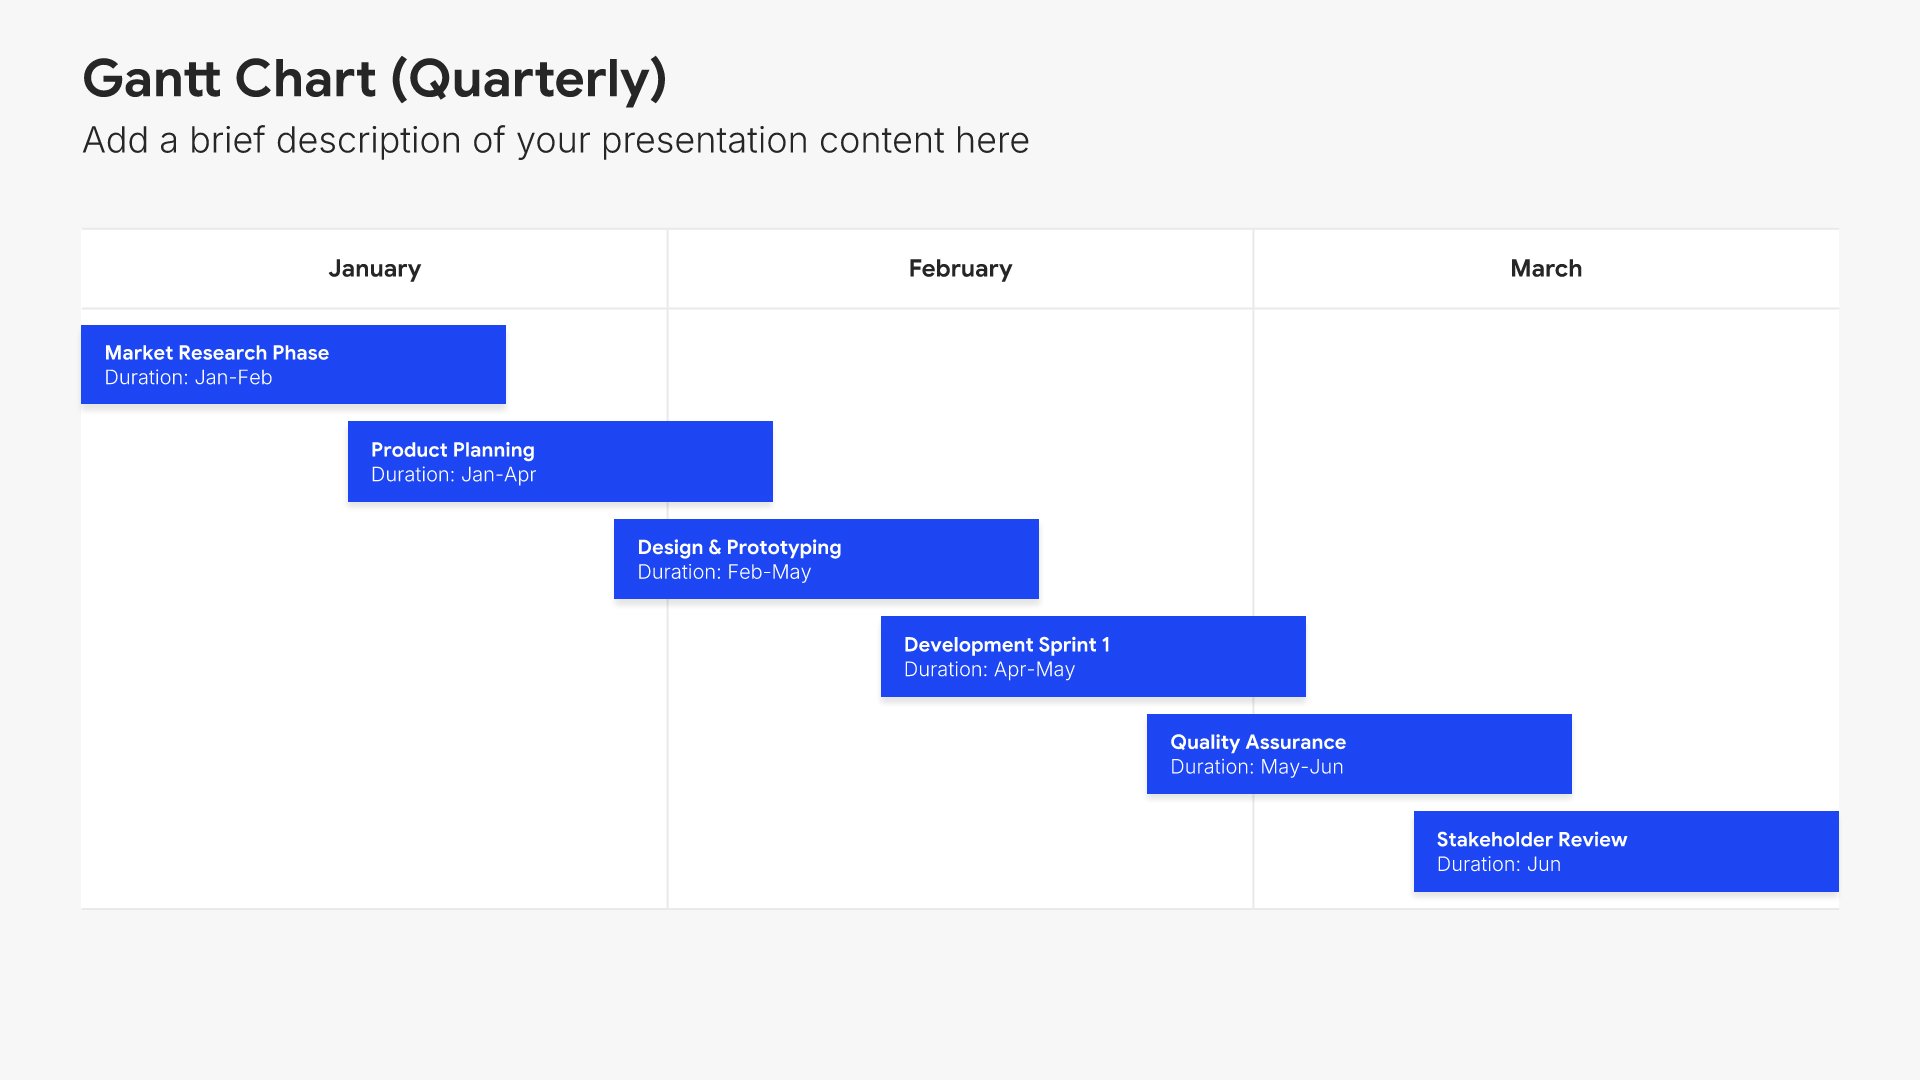Click the "Duration: Feb-May" text
This screenshot has width=1920, height=1080.
pyautogui.click(x=724, y=572)
